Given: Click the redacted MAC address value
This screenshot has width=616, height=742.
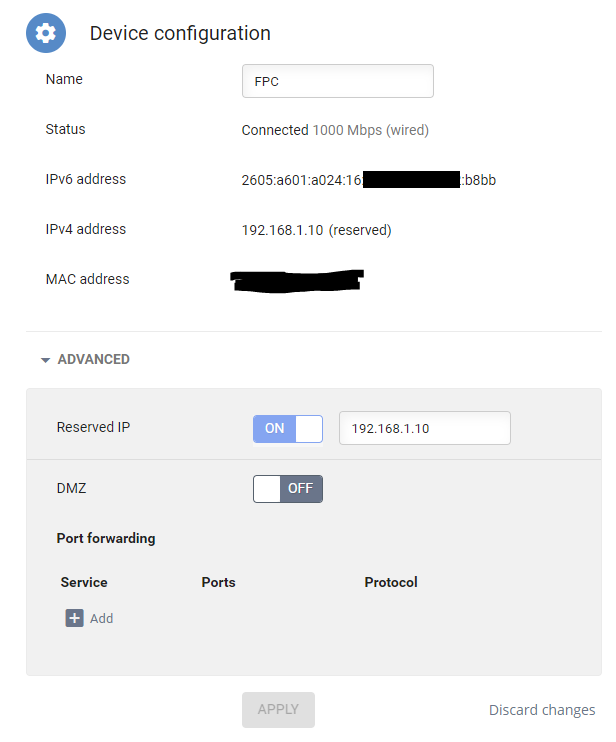Looking at the screenshot, I should coord(297,281).
